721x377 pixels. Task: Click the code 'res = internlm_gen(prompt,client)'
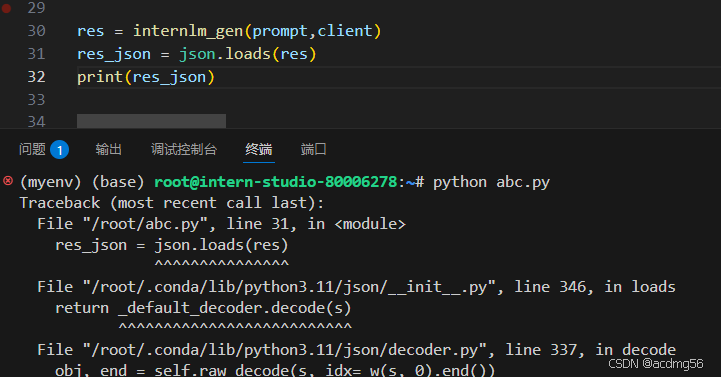229,31
